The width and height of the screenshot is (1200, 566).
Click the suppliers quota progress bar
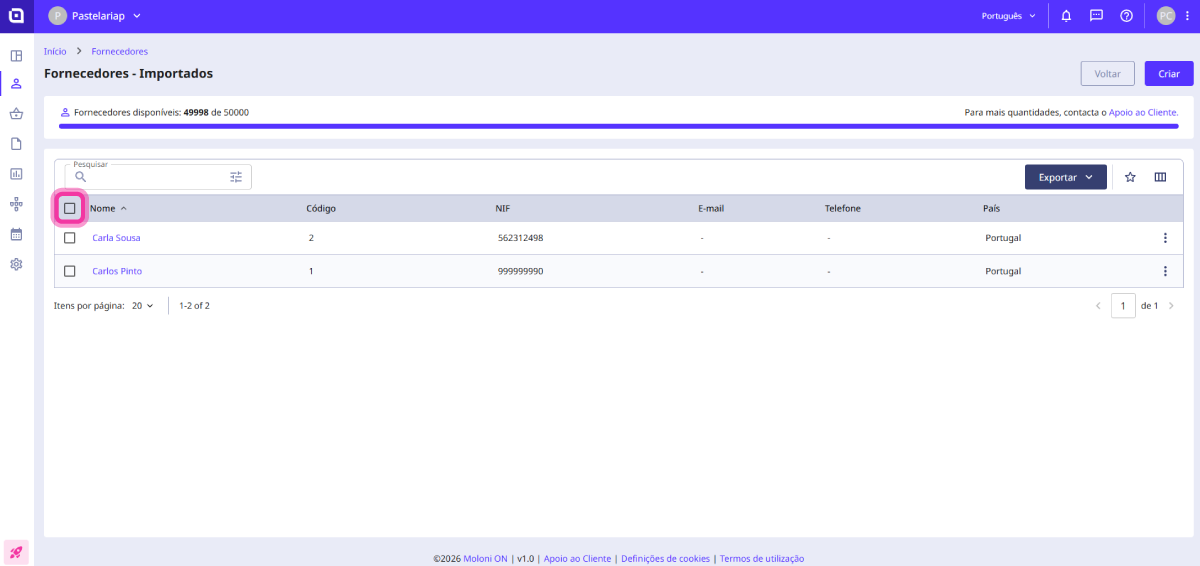point(618,126)
